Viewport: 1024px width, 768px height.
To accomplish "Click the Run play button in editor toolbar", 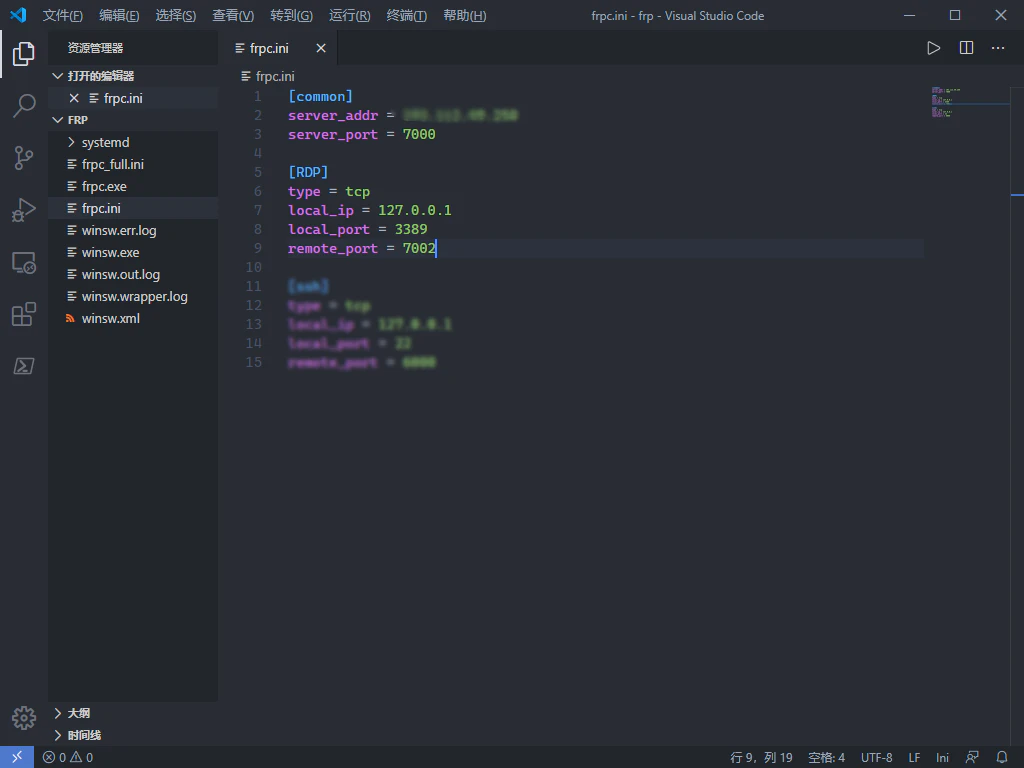I will tap(933, 48).
